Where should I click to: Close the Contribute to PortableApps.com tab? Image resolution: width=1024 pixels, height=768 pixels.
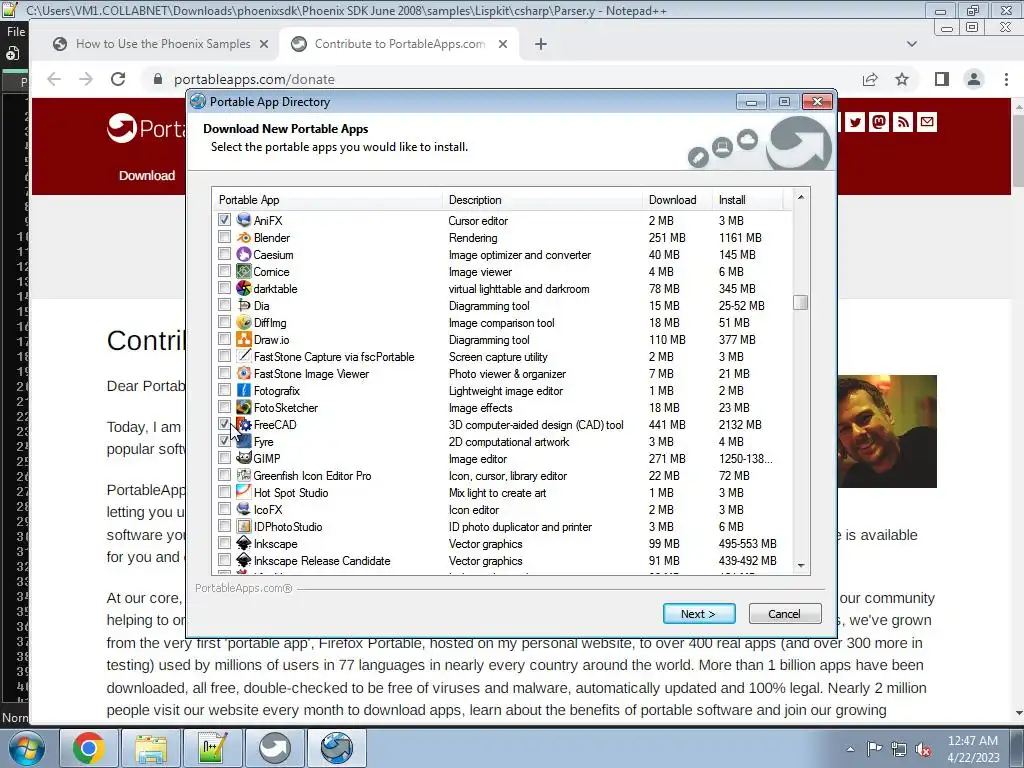(x=503, y=44)
